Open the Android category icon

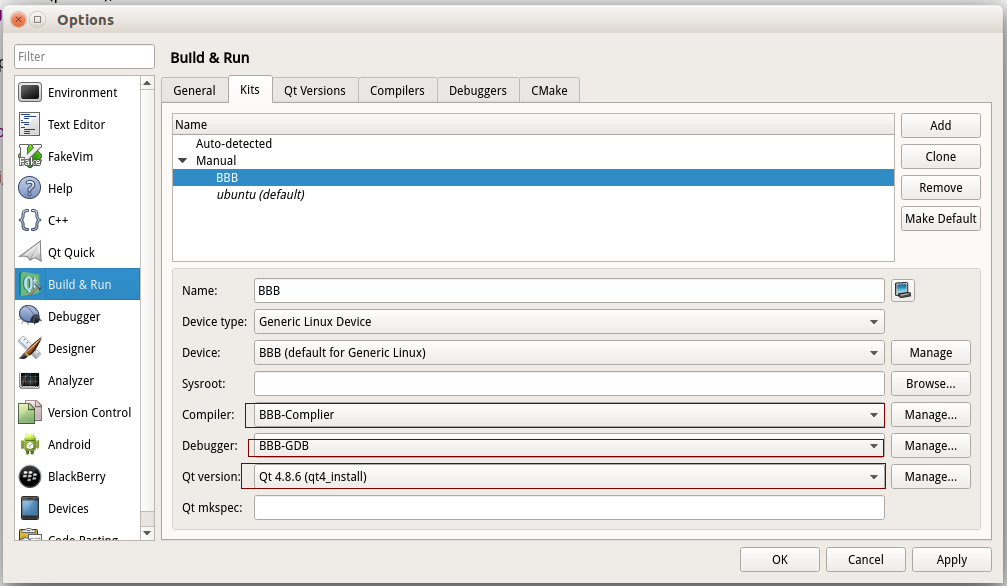pyautogui.click(x=30, y=444)
